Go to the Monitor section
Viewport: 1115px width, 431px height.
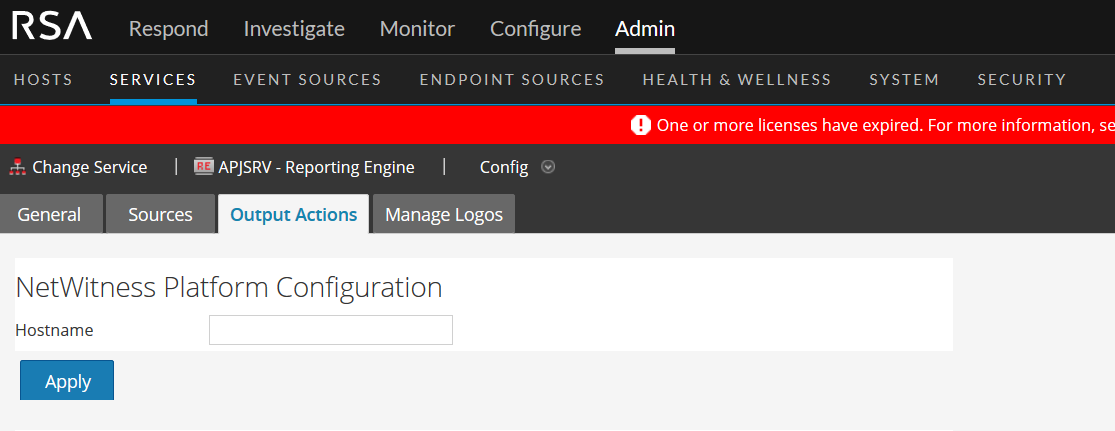(x=417, y=29)
